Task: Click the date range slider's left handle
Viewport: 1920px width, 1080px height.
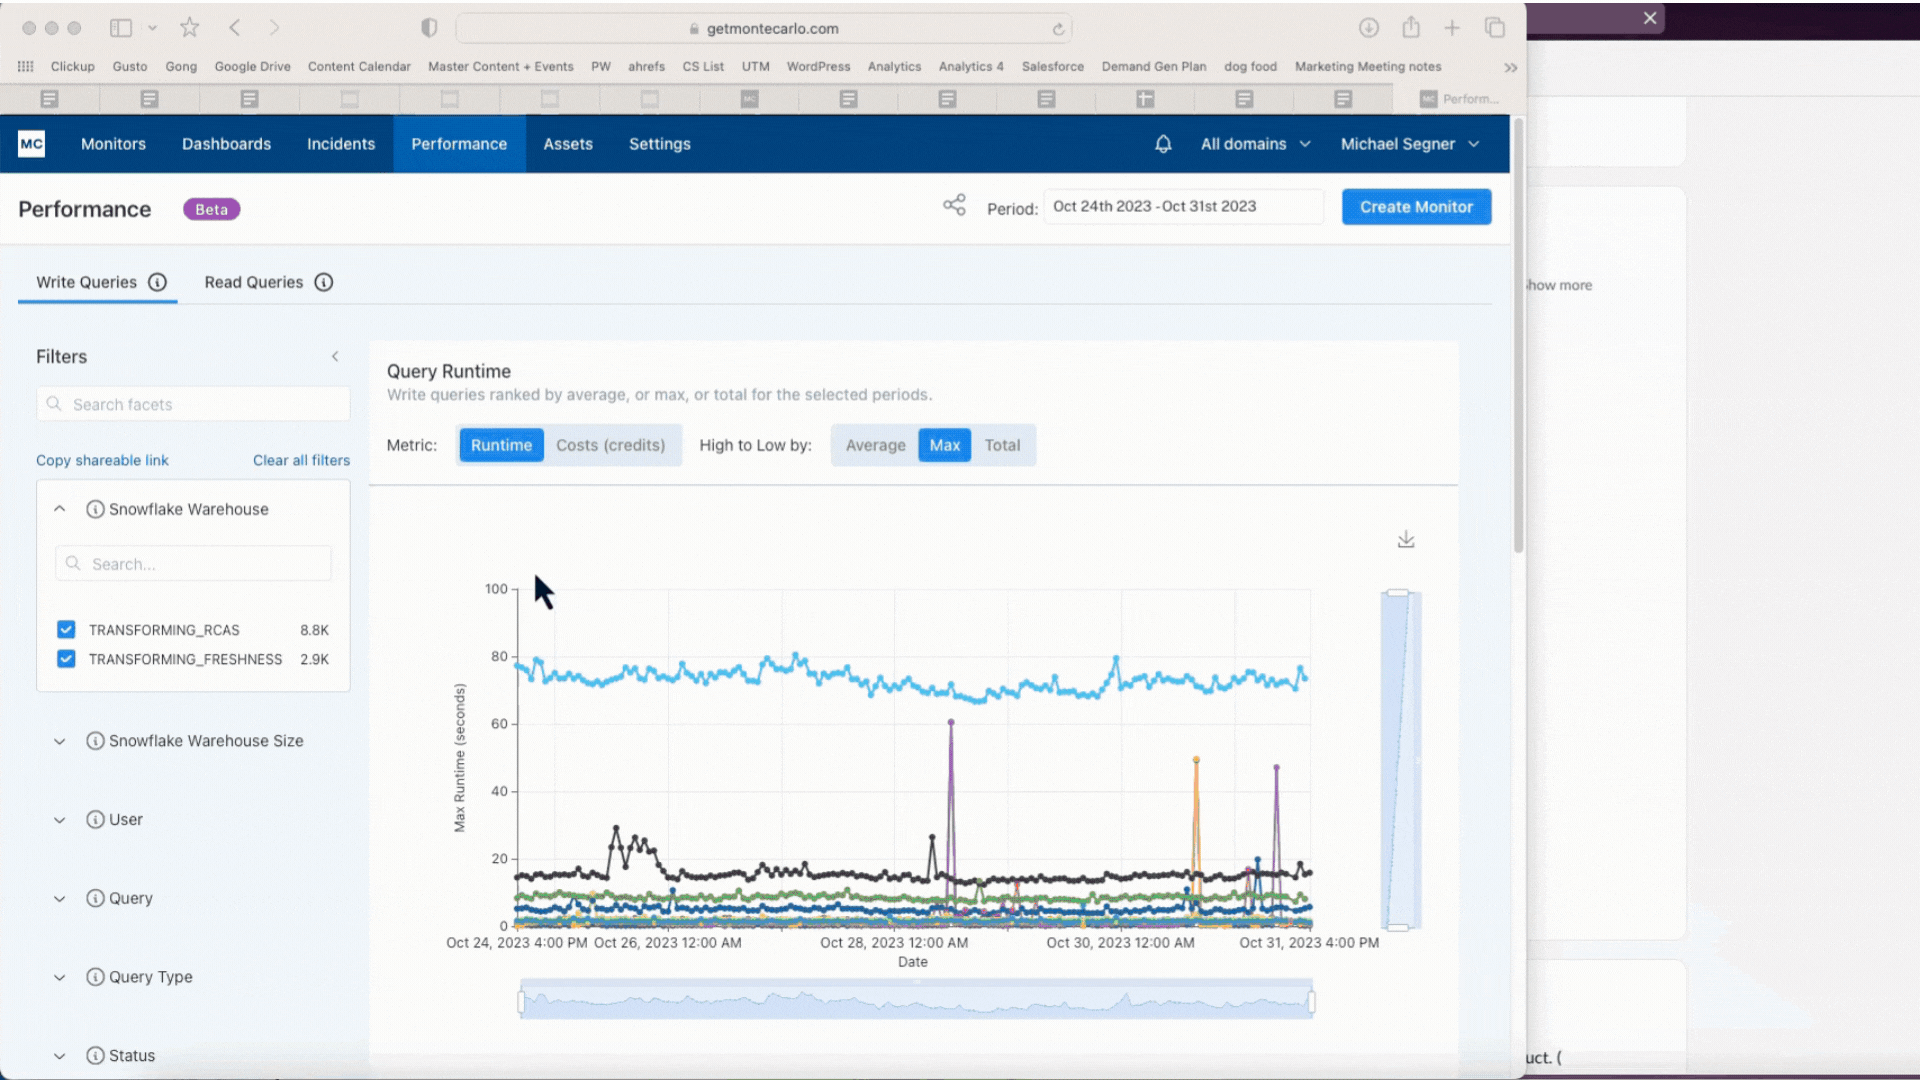Action: 521,1001
